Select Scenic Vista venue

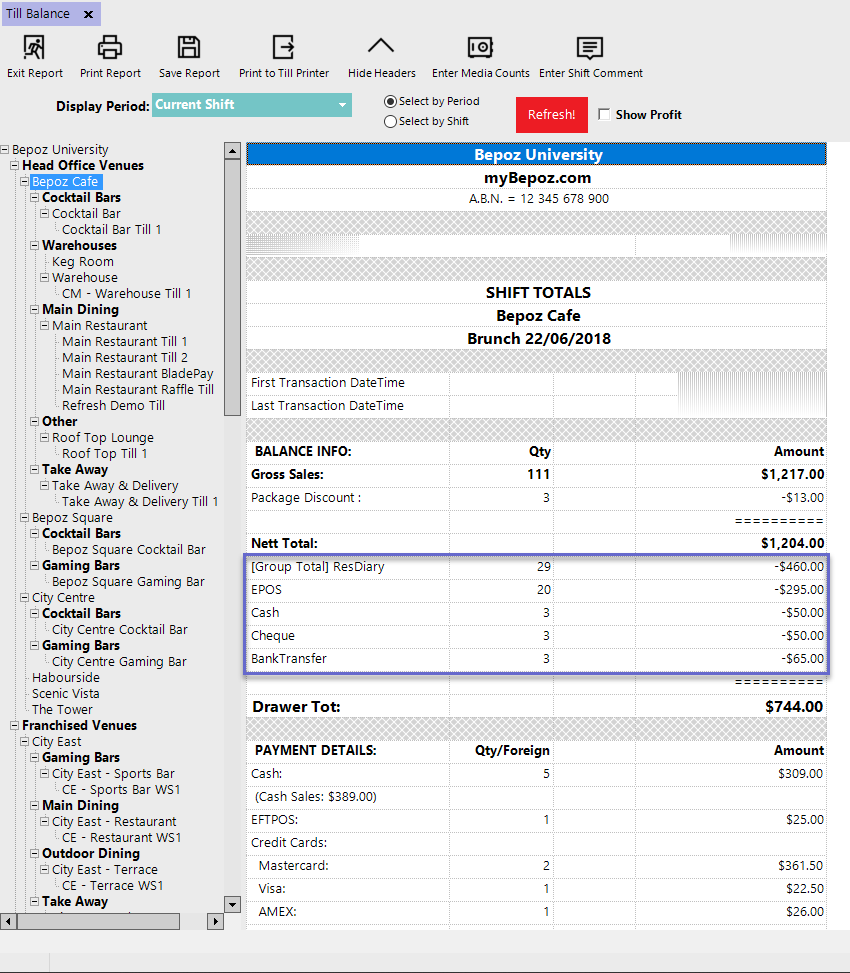point(66,694)
